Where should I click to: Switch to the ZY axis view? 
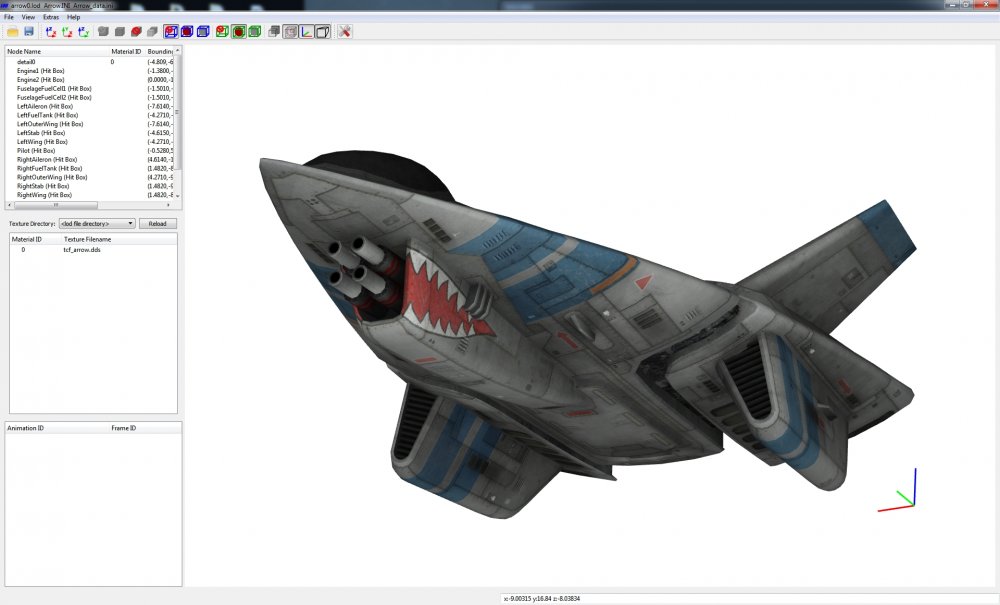[84, 31]
